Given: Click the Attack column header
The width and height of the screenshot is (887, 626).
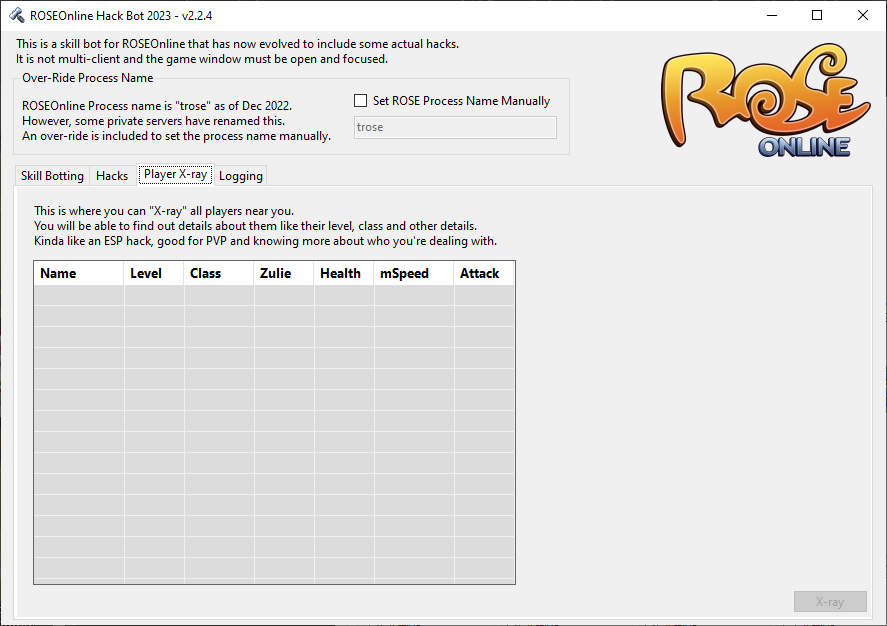Looking at the screenshot, I should [484, 273].
